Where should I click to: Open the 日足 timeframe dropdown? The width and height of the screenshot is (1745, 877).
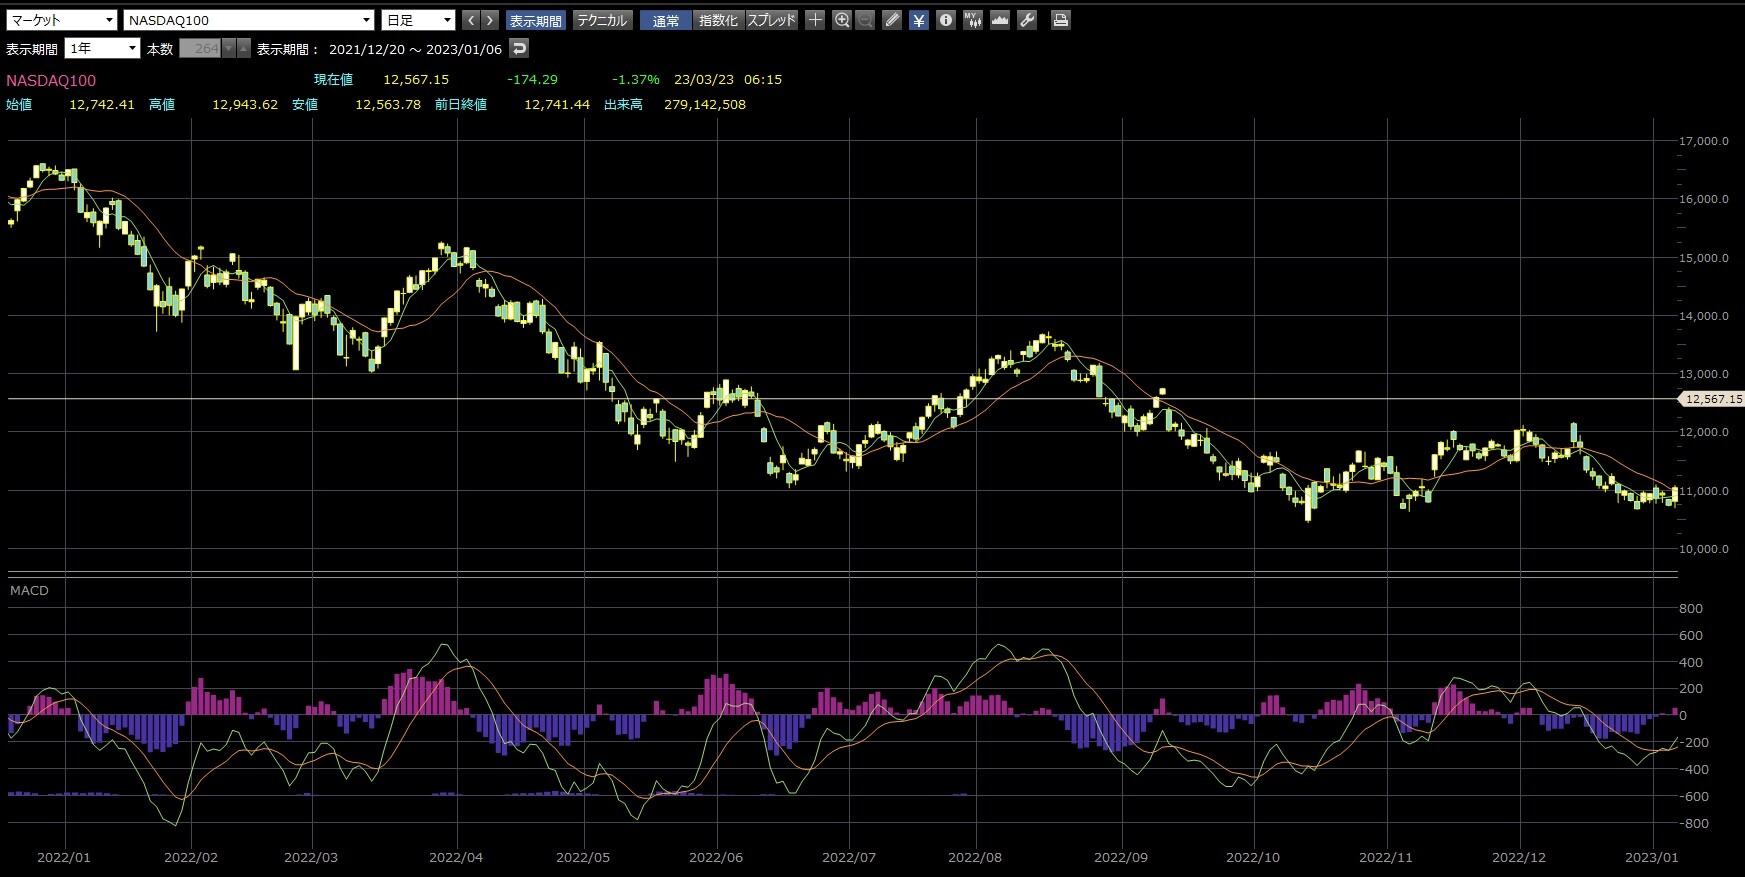coord(418,20)
